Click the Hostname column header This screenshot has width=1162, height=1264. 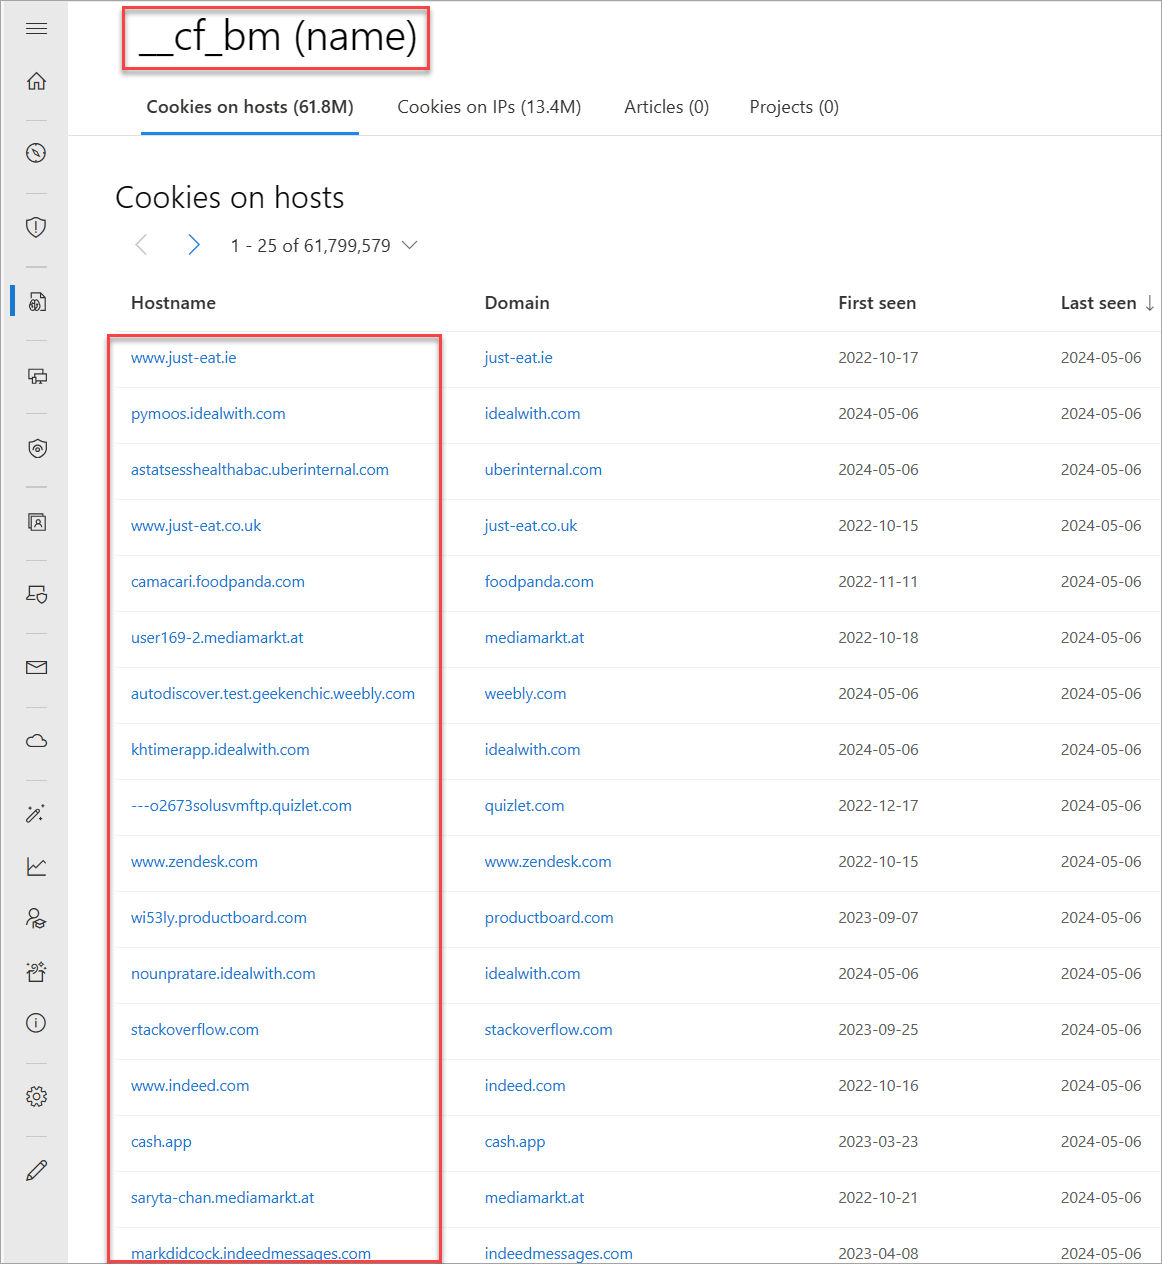[173, 303]
